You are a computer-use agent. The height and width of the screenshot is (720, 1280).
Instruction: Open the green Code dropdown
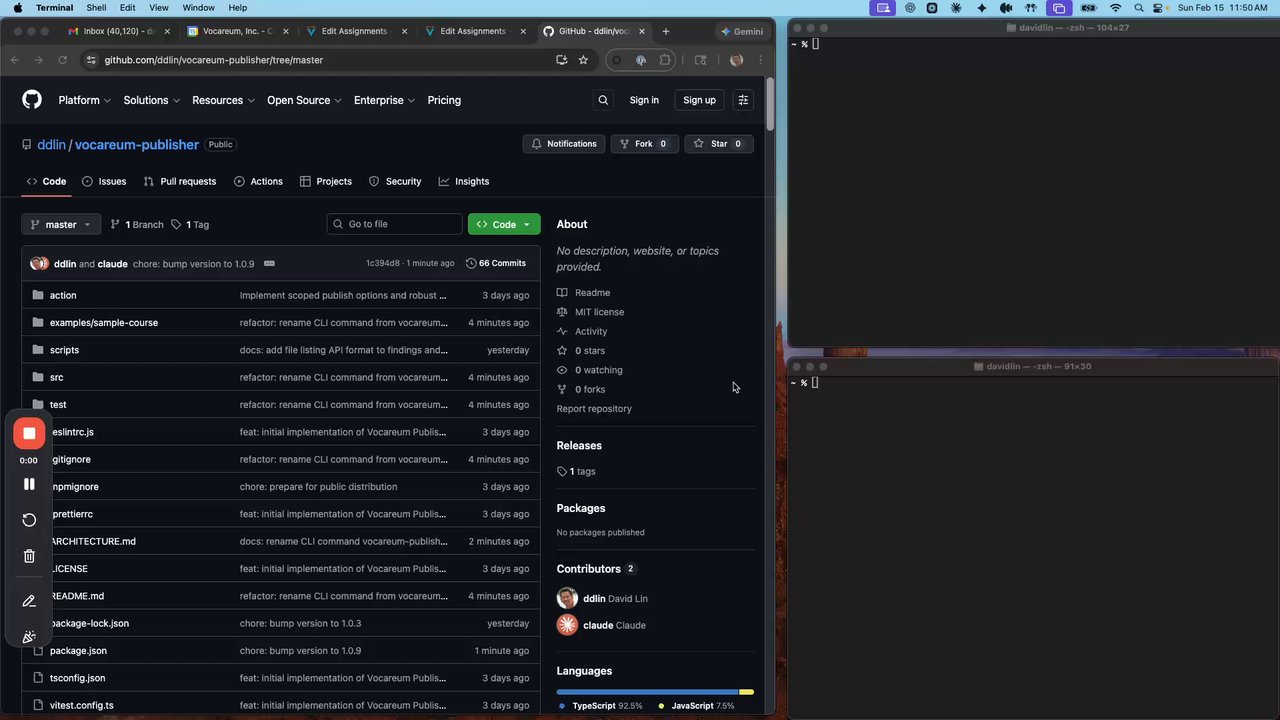coord(504,225)
